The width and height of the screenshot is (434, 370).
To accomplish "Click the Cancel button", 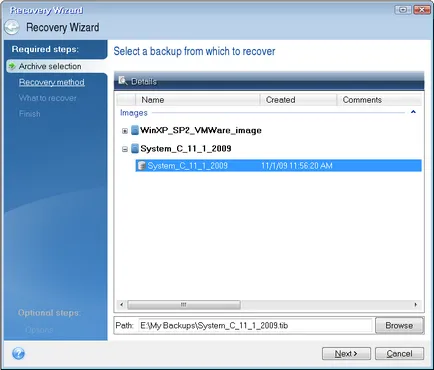I will pyautogui.click(x=399, y=353).
